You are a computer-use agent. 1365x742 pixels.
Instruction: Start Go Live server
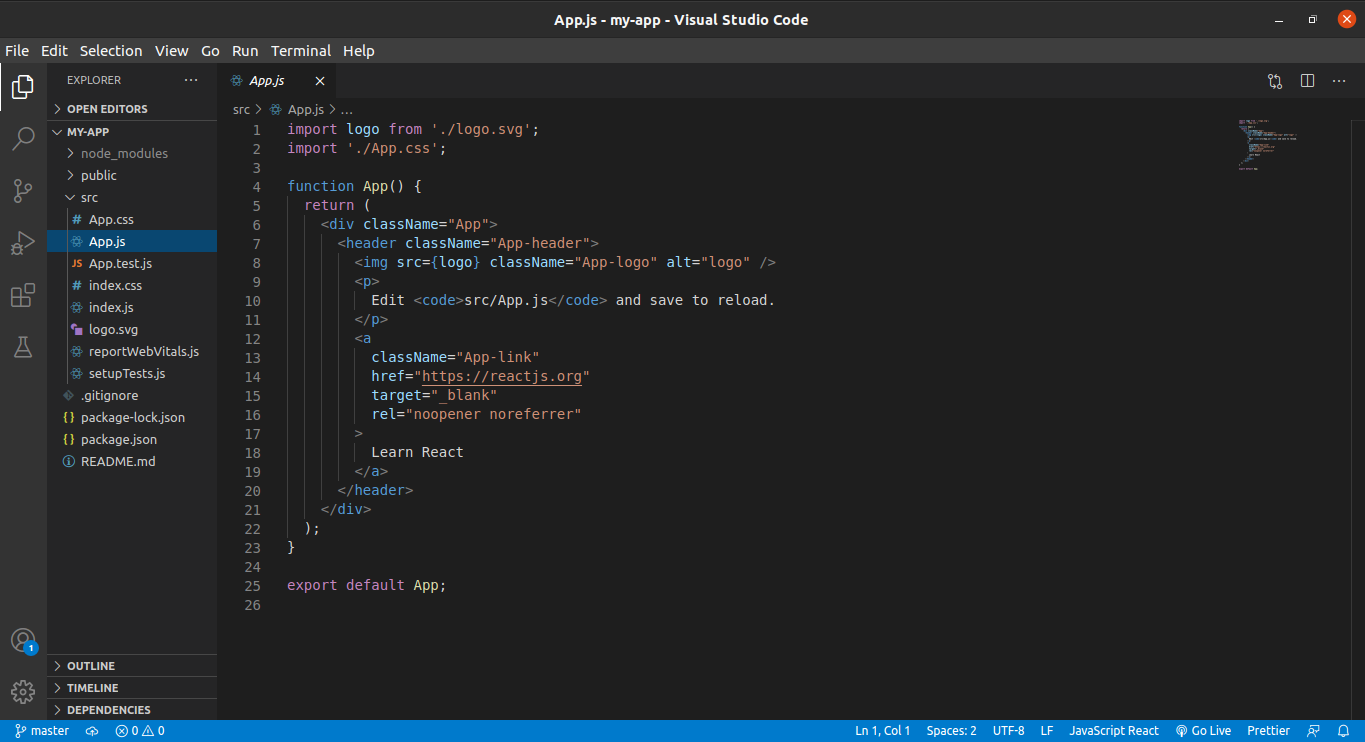(x=1203, y=731)
